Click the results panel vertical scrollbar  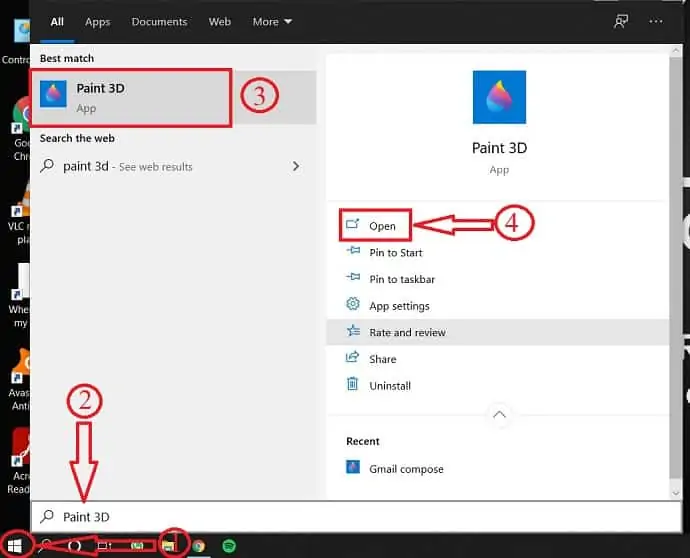(x=675, y=268)
